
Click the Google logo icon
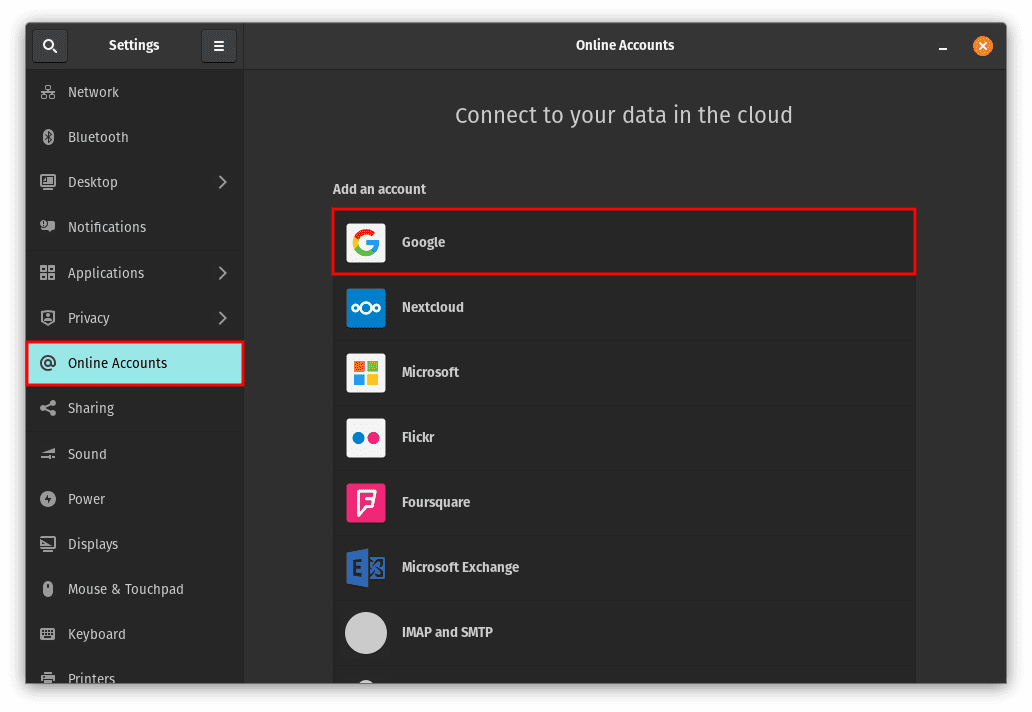pos(366,243)
